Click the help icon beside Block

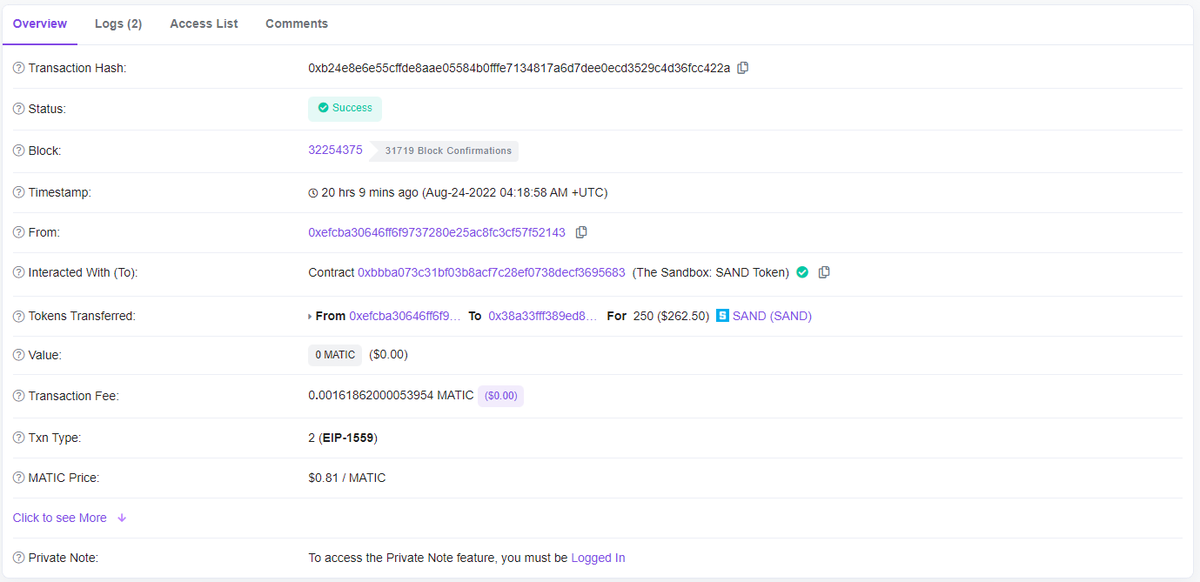click(18, 151)
